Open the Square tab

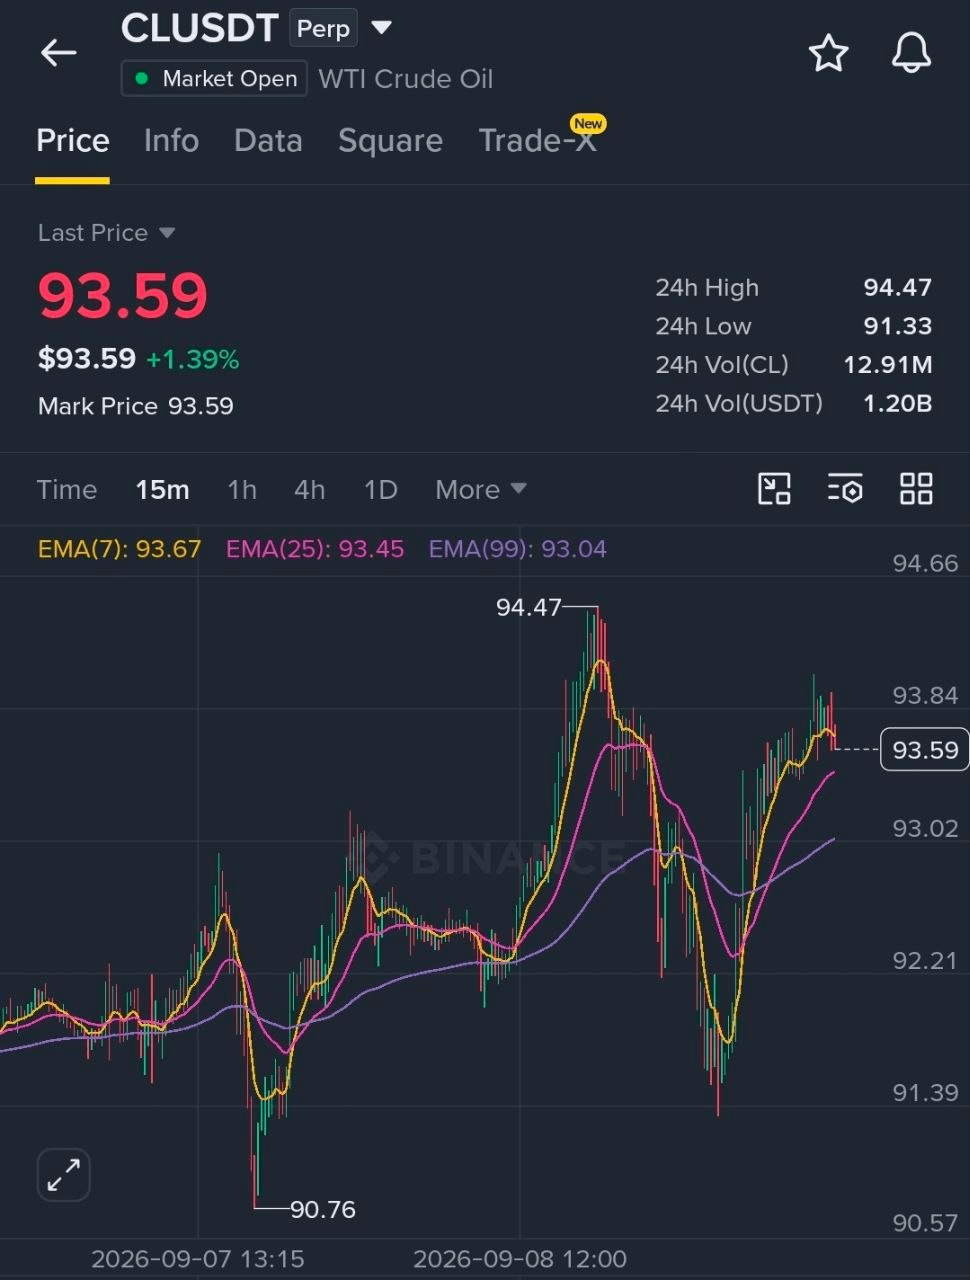tap(390, 141)
